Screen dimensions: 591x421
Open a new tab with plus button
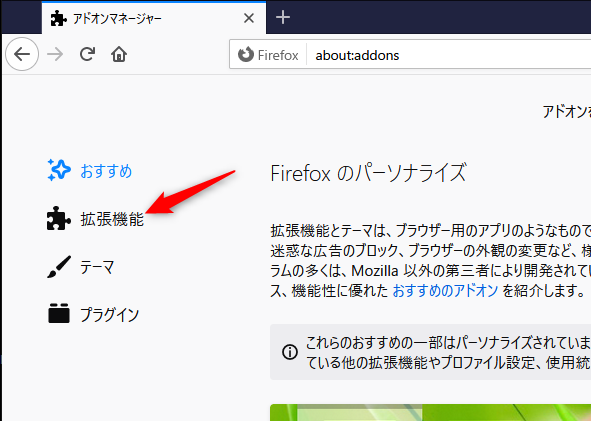point(283,17)
